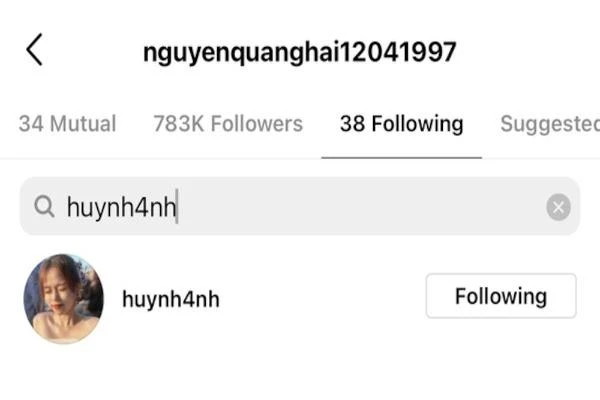600x400 pixels.
Task: Open the huynh4nh profile picture
Action: click(x=64, y=299)
